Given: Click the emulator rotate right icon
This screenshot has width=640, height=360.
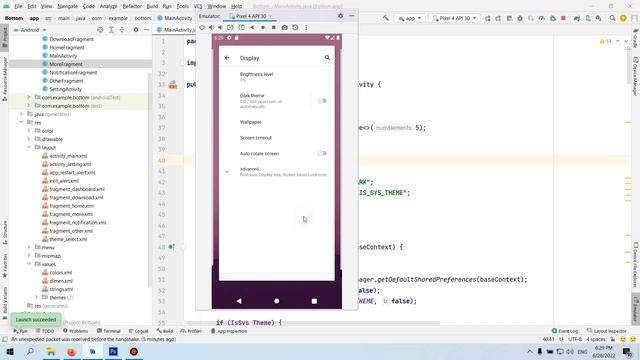Looking at the screenshot, I should click(241, 27).
